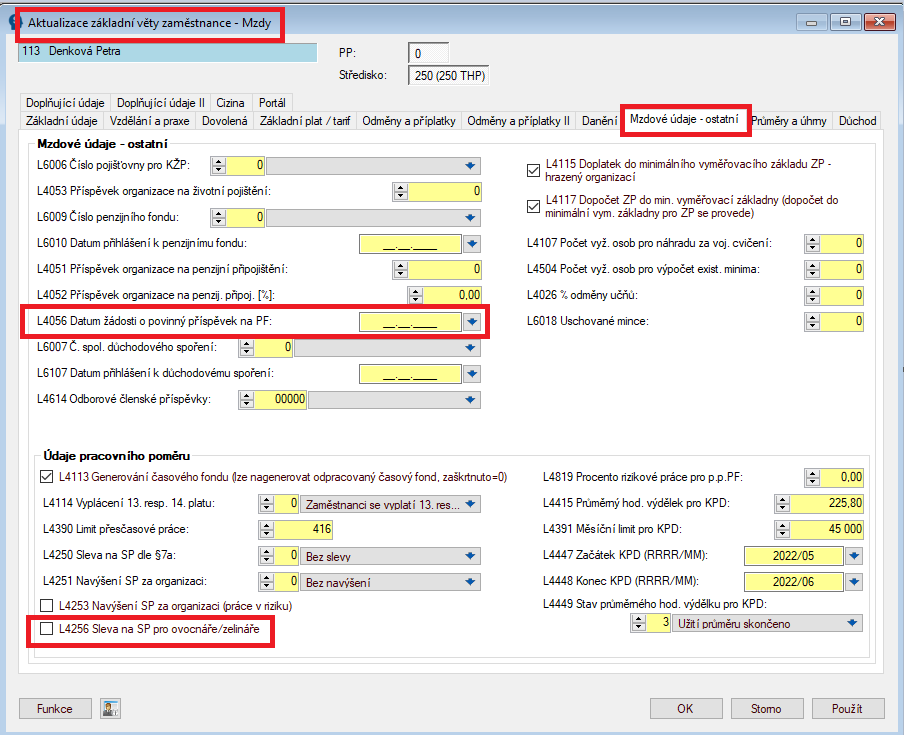Click the OK button

click(686, 708)
